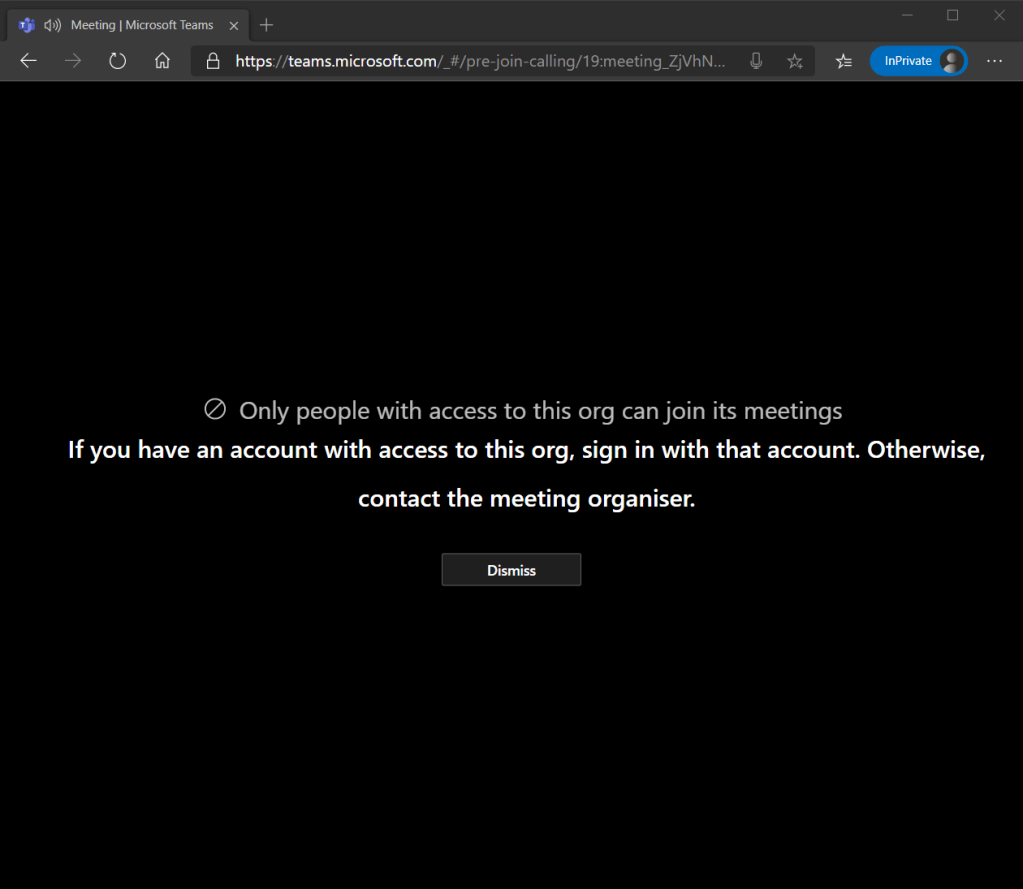Viewport: 1023px width, 889px height.
Task: Click the forward navigation arrow
Action: point(73,61)
